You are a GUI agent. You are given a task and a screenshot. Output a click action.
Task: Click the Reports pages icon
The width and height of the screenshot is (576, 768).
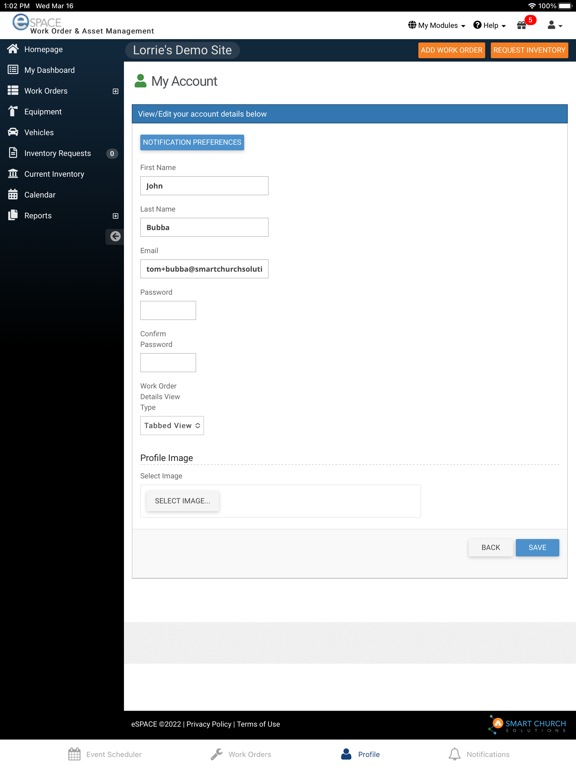(13, 215)
